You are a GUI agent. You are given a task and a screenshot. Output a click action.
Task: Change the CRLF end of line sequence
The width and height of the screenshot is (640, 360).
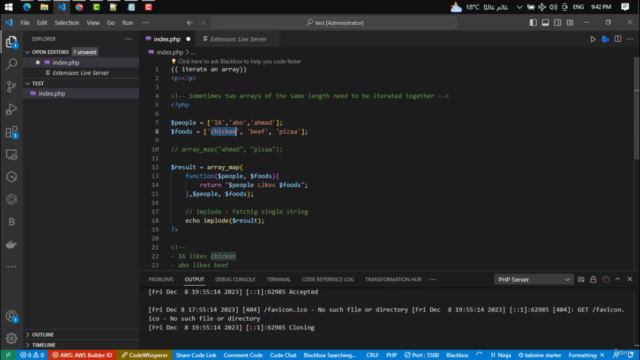click(372, 355)
